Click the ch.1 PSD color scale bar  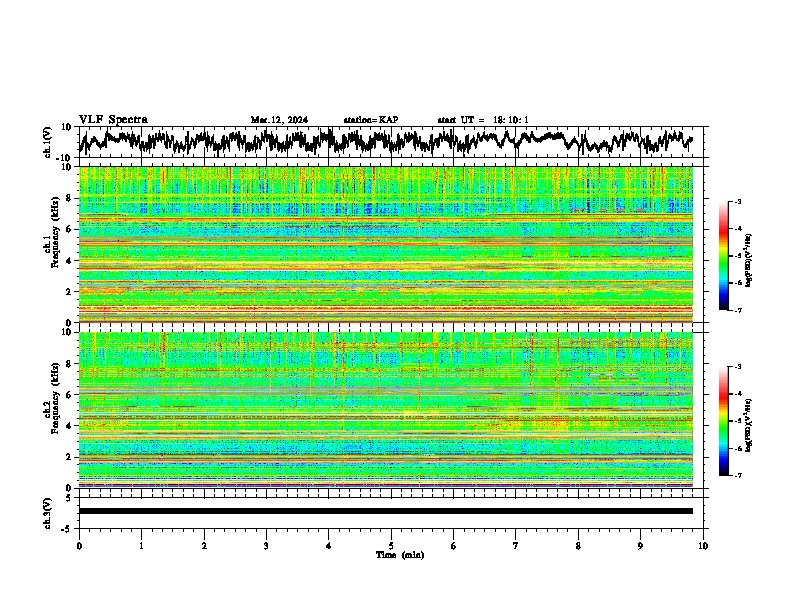coord(724,256)
